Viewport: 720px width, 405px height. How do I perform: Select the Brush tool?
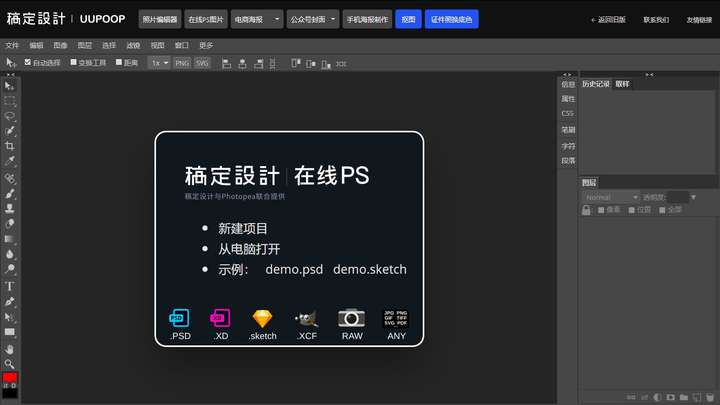click(9, 193)
